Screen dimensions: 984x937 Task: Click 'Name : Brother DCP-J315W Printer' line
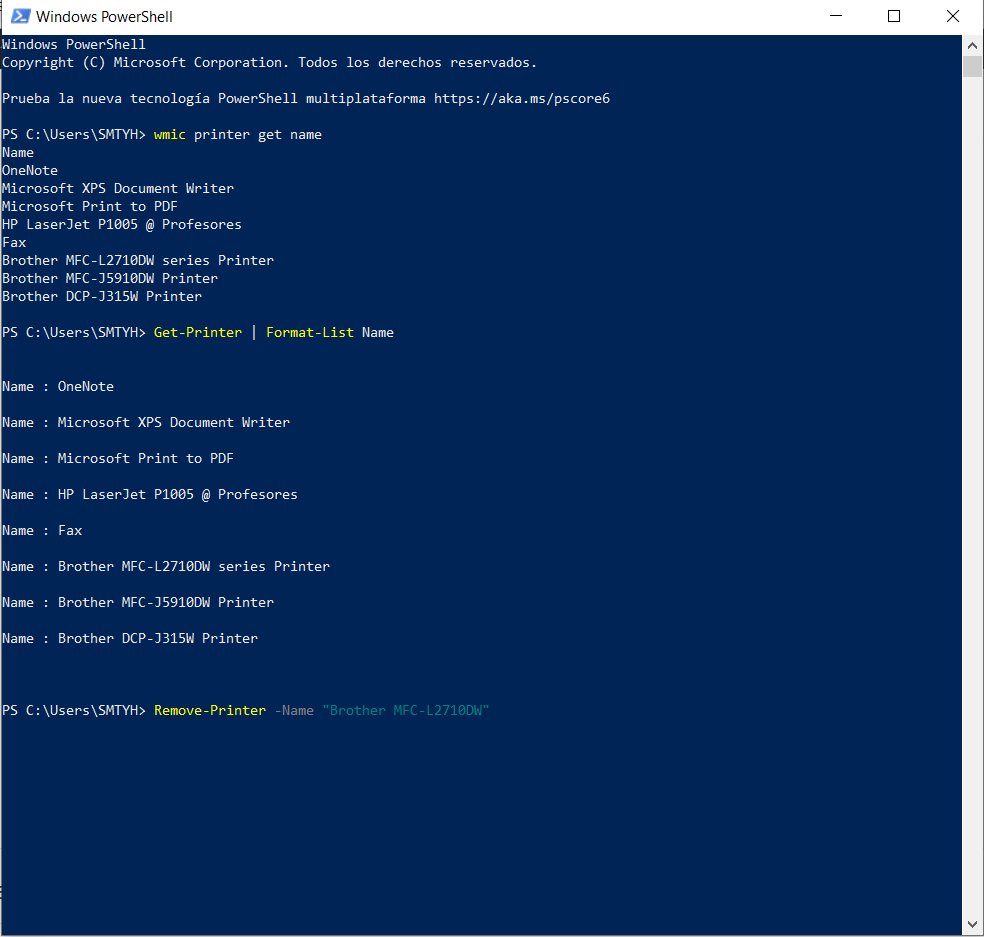coord(130,638)
